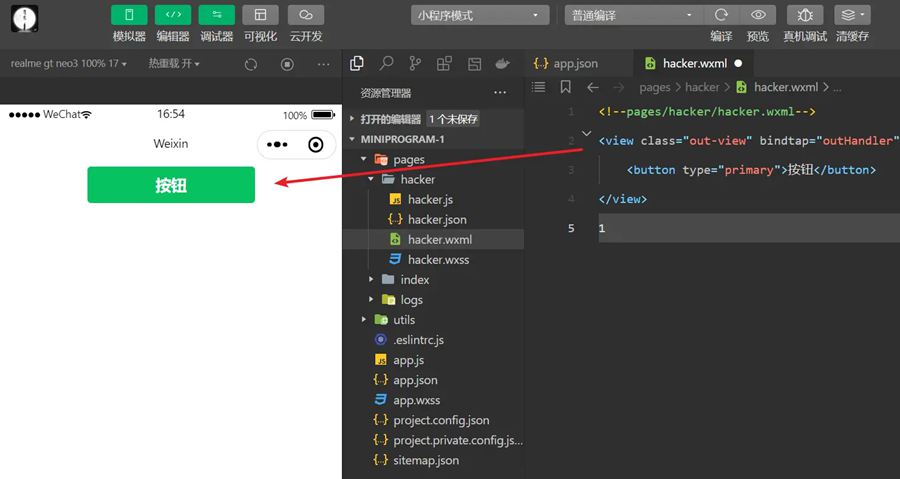Toggle the Editor panel button
The width and height of the screenshot is (900, 479).
172,15
